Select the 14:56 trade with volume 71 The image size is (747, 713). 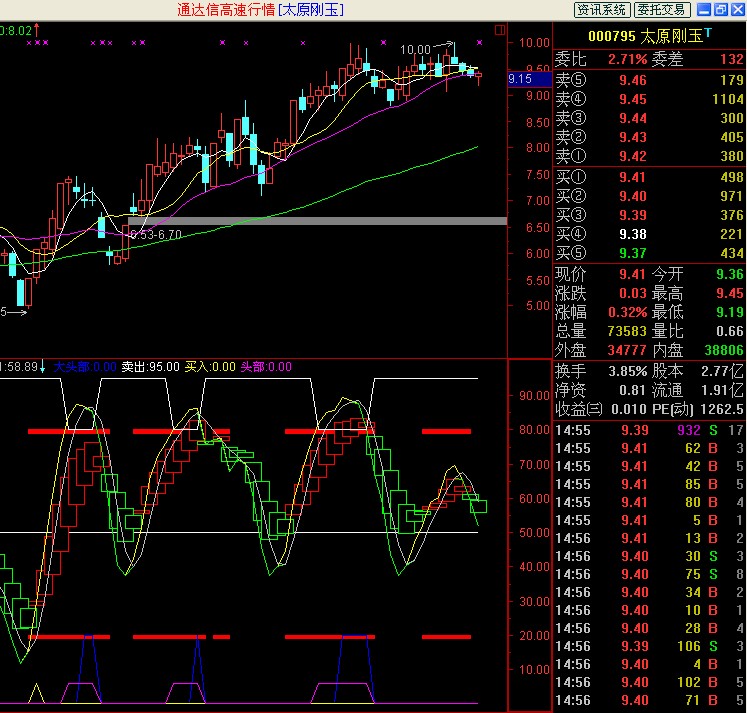(649, 701)
